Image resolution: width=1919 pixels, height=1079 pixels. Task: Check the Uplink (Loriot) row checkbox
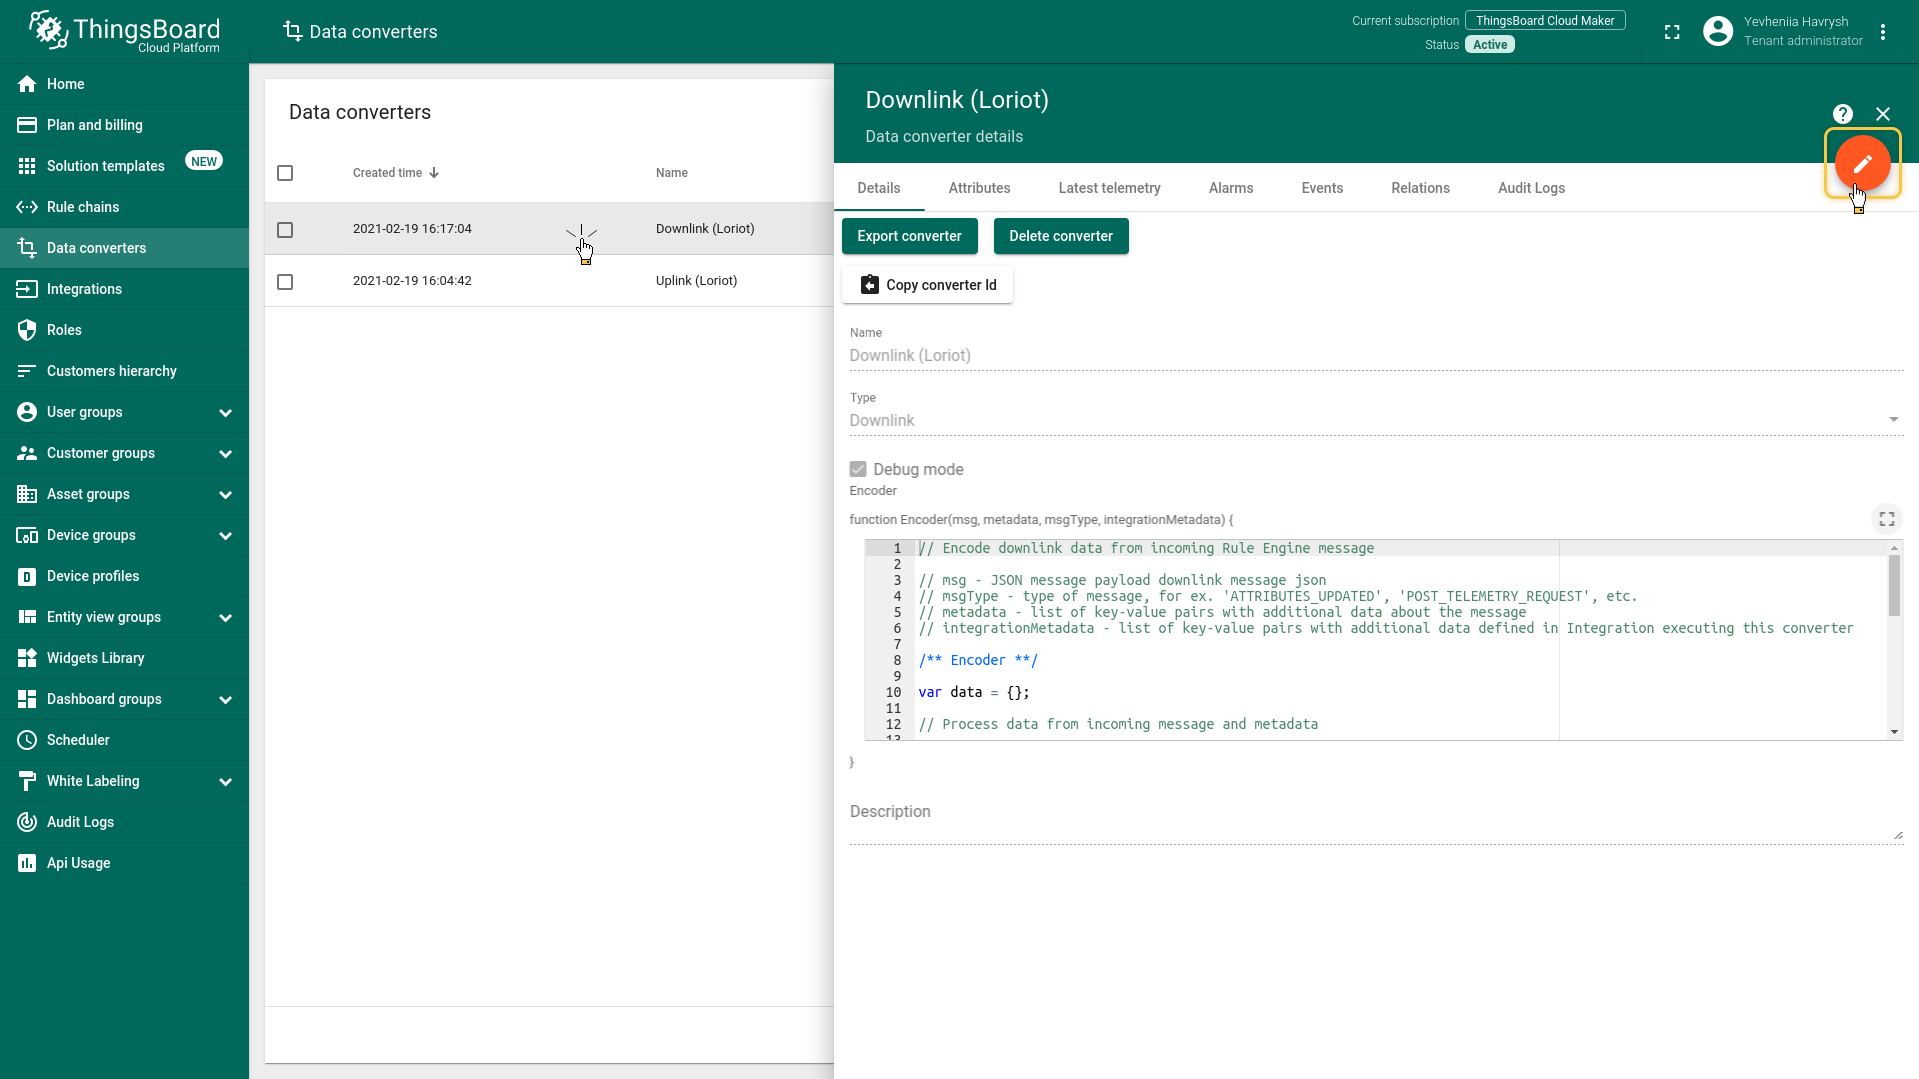[285, 282]
